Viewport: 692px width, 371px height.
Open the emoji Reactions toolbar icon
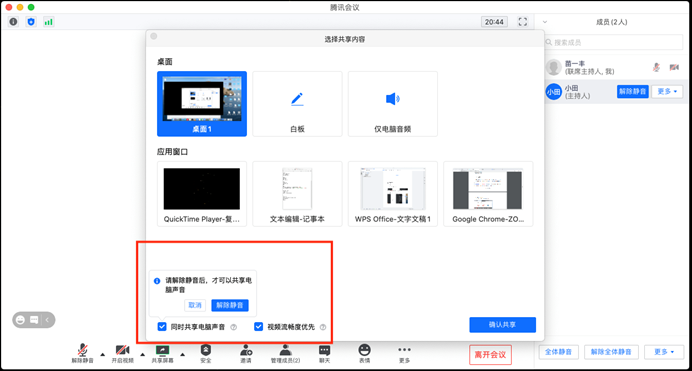364,353
